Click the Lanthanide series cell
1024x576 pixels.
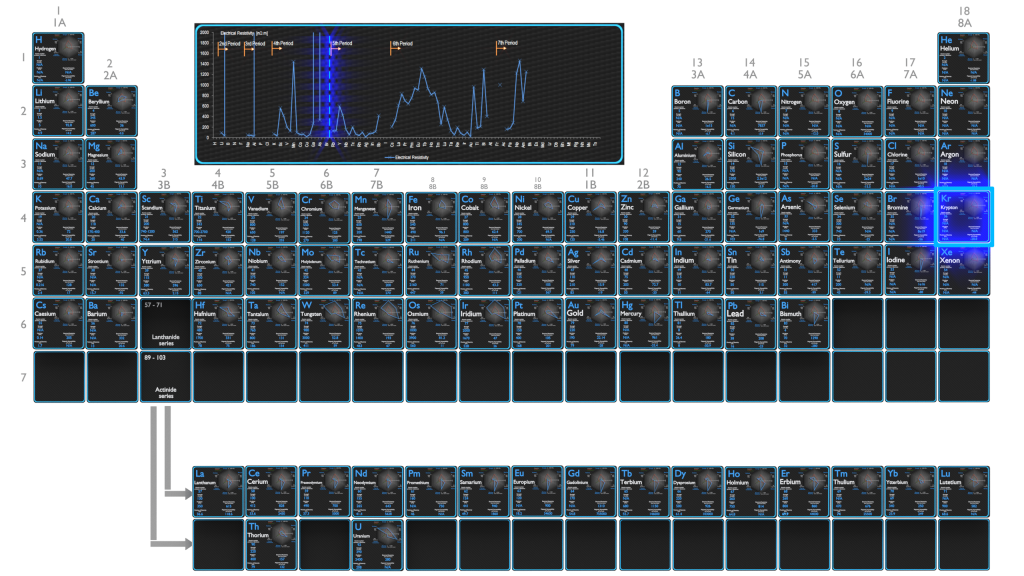165,323
